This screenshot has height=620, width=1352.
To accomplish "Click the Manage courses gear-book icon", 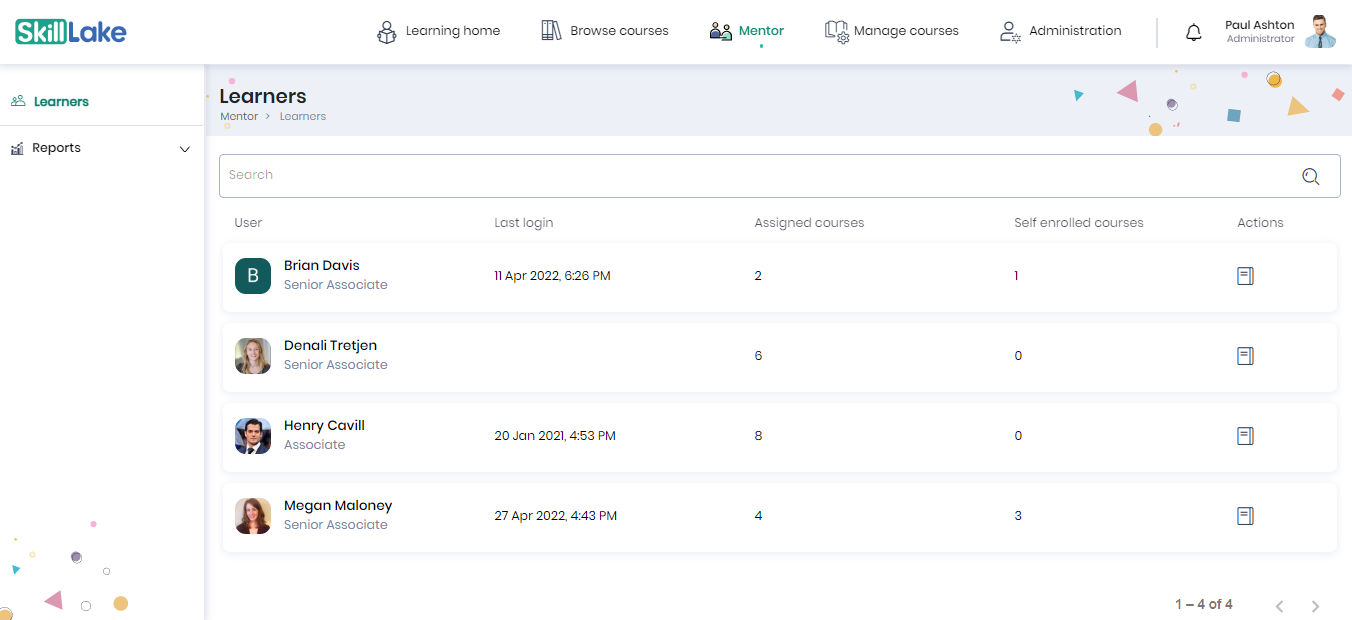I will 836,32.
